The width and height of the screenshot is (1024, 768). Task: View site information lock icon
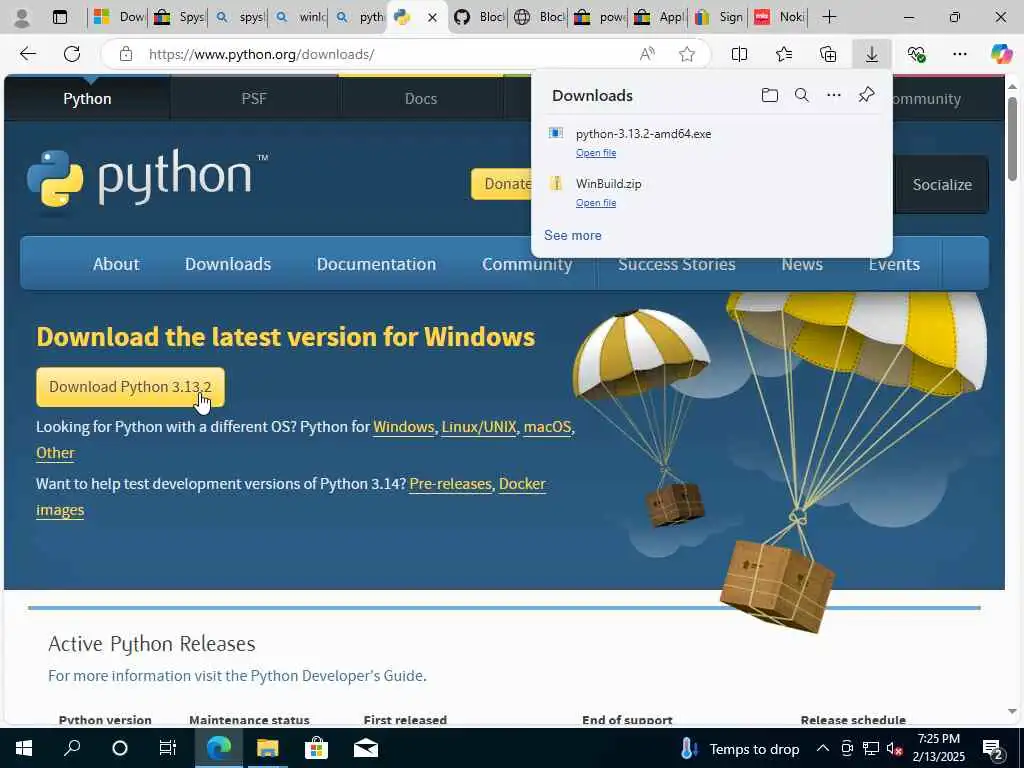(x=126, y=54)
